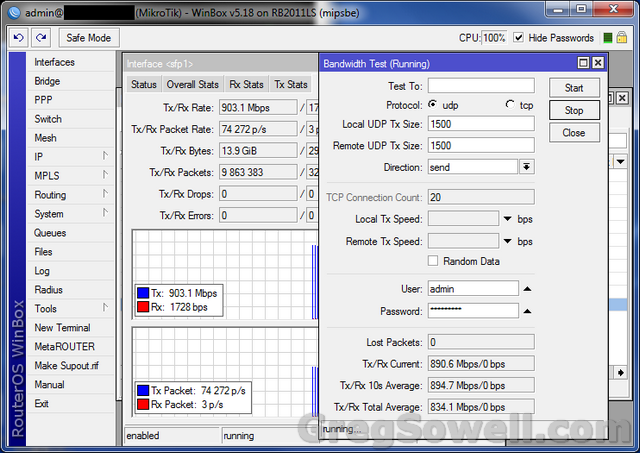Screen dimensions: 640x453
Task: Click the blue Tx Packet legend swatch
Action: coord(143,391)
